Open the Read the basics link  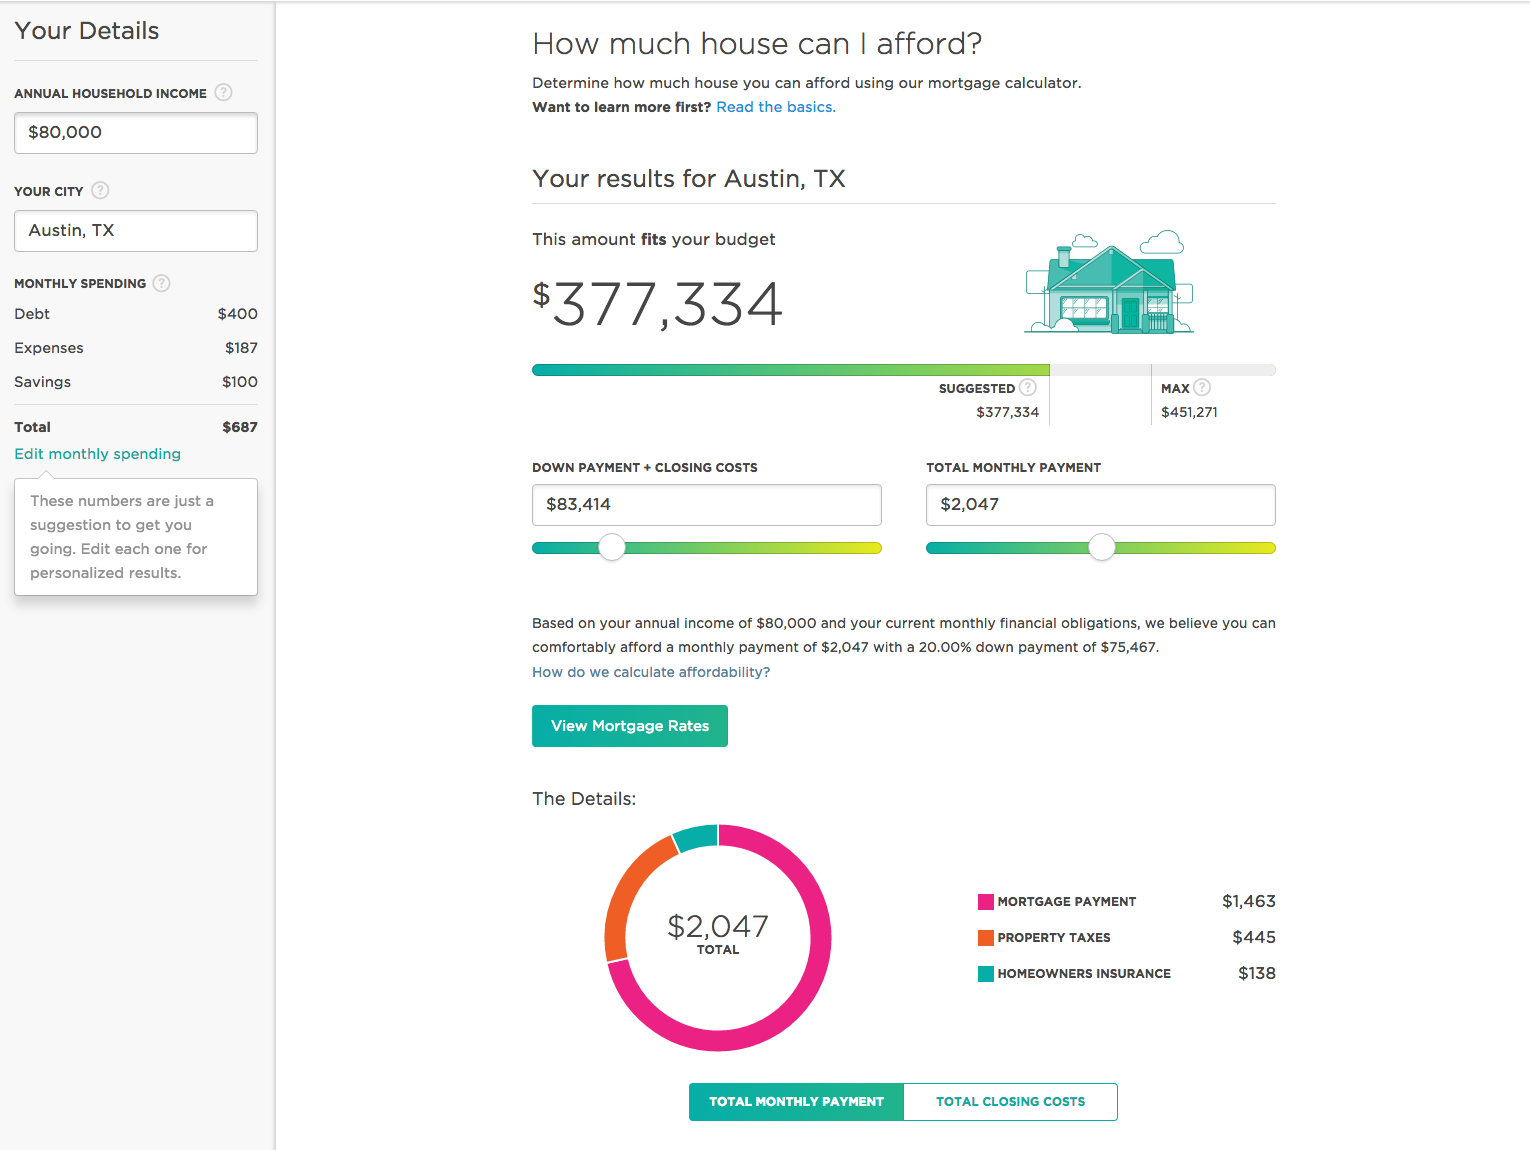(775, 107)
